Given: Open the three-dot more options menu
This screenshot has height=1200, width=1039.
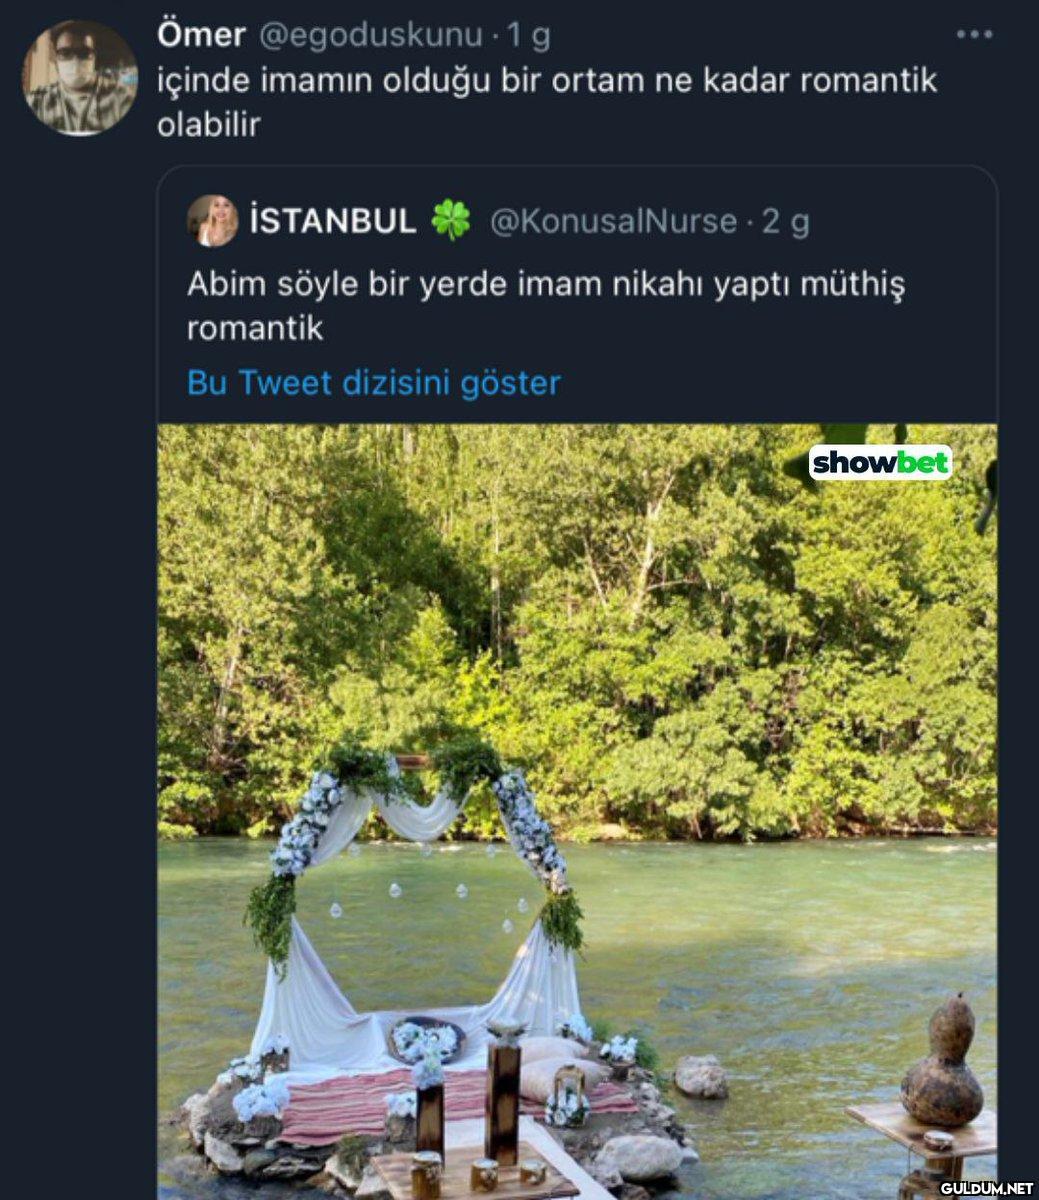Looking at the screenshot, I should (x=973, y=35).
